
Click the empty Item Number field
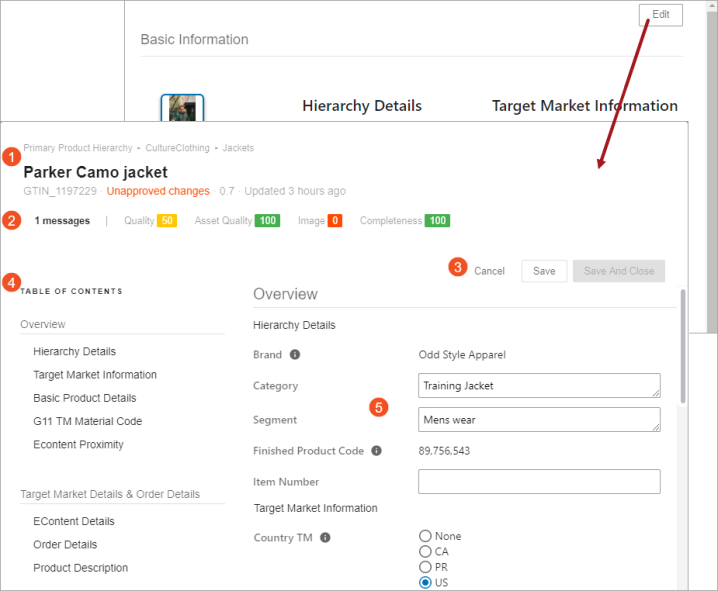[x=539, y=481]
